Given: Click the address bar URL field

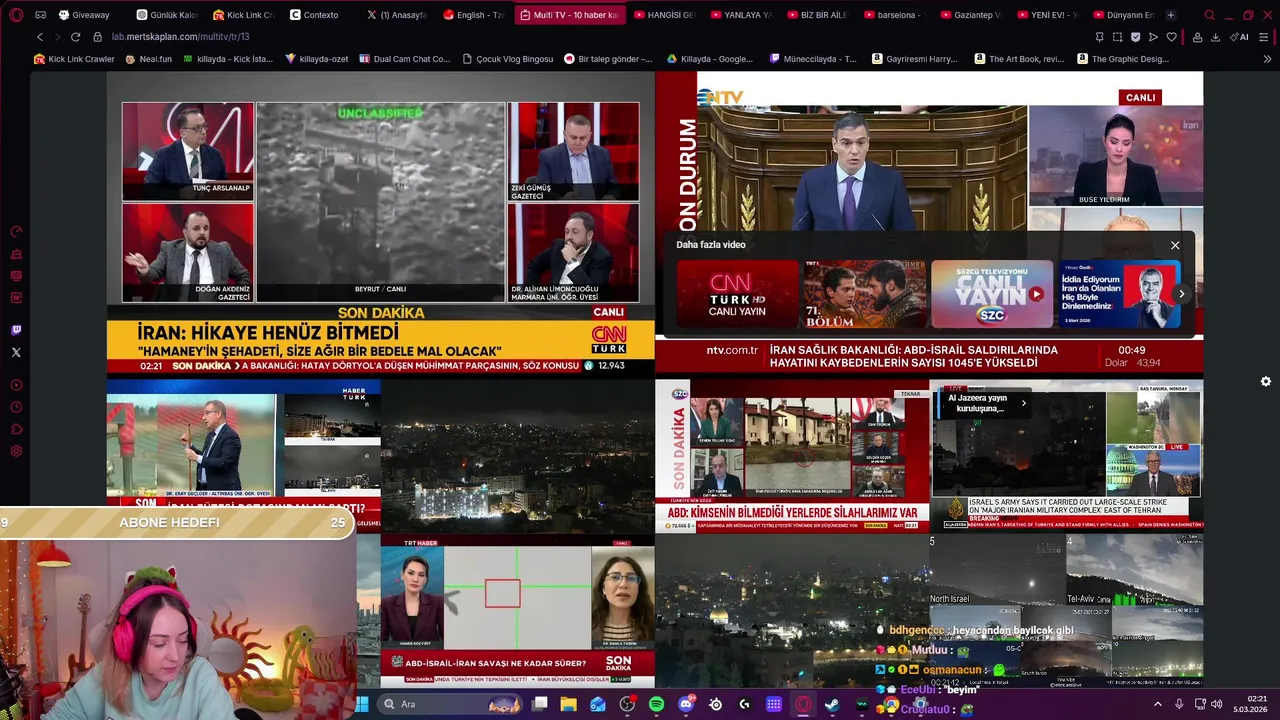Looking at the screenshot, I should click(x=590, y=37).
